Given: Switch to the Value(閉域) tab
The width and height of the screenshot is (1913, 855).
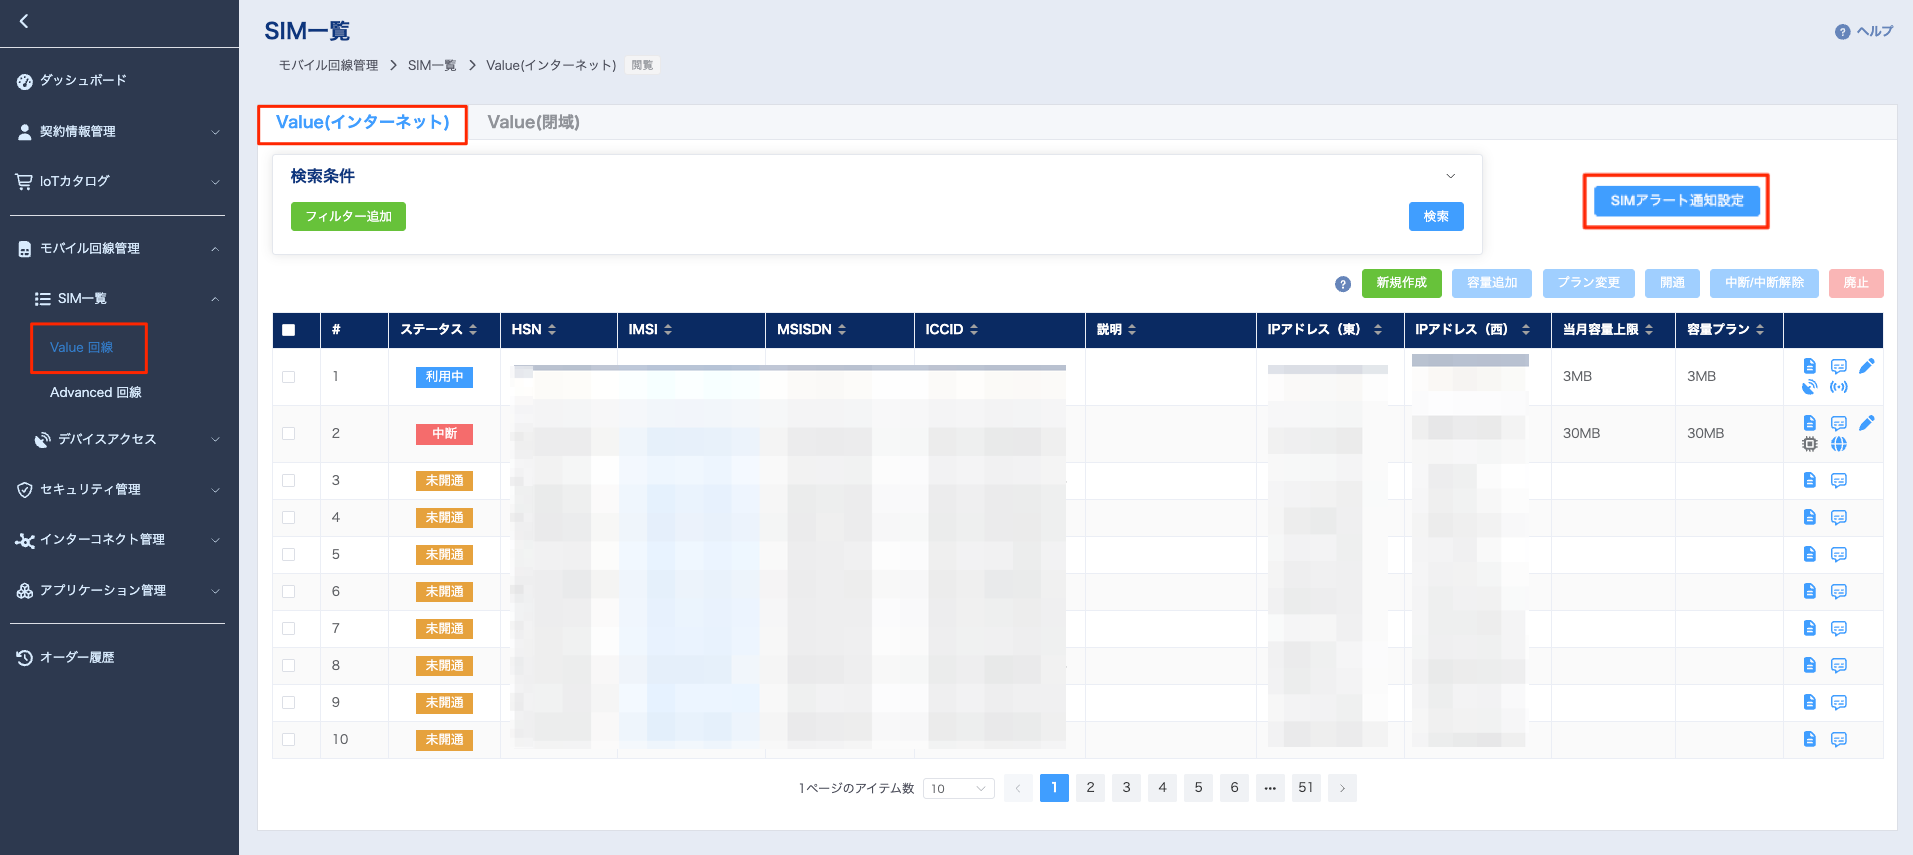Looking at the screenshot, I should pyautogui.click(x=533, y=122).
